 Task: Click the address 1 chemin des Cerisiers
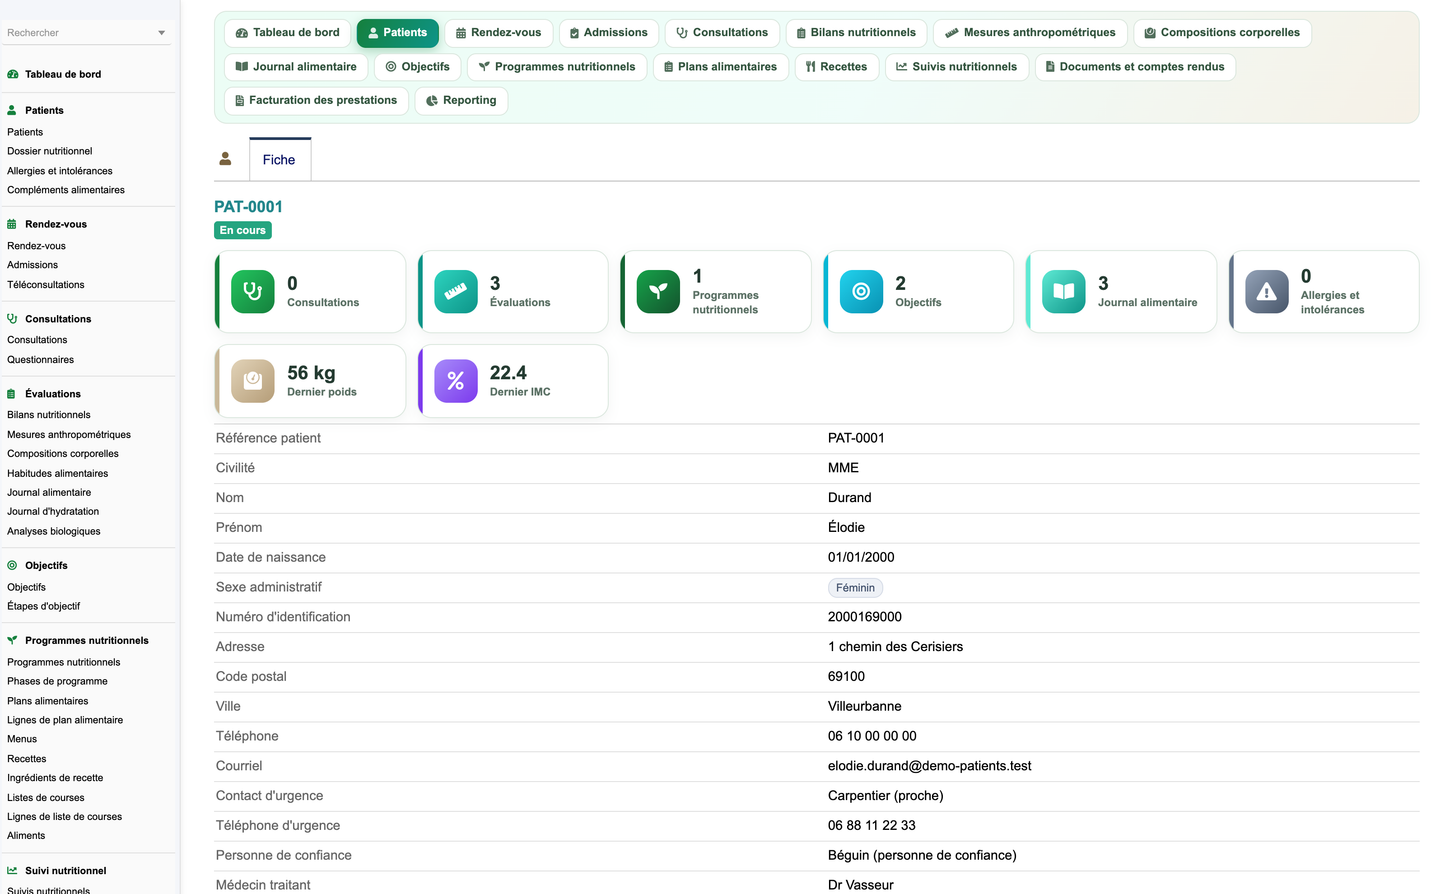[896, 647]
